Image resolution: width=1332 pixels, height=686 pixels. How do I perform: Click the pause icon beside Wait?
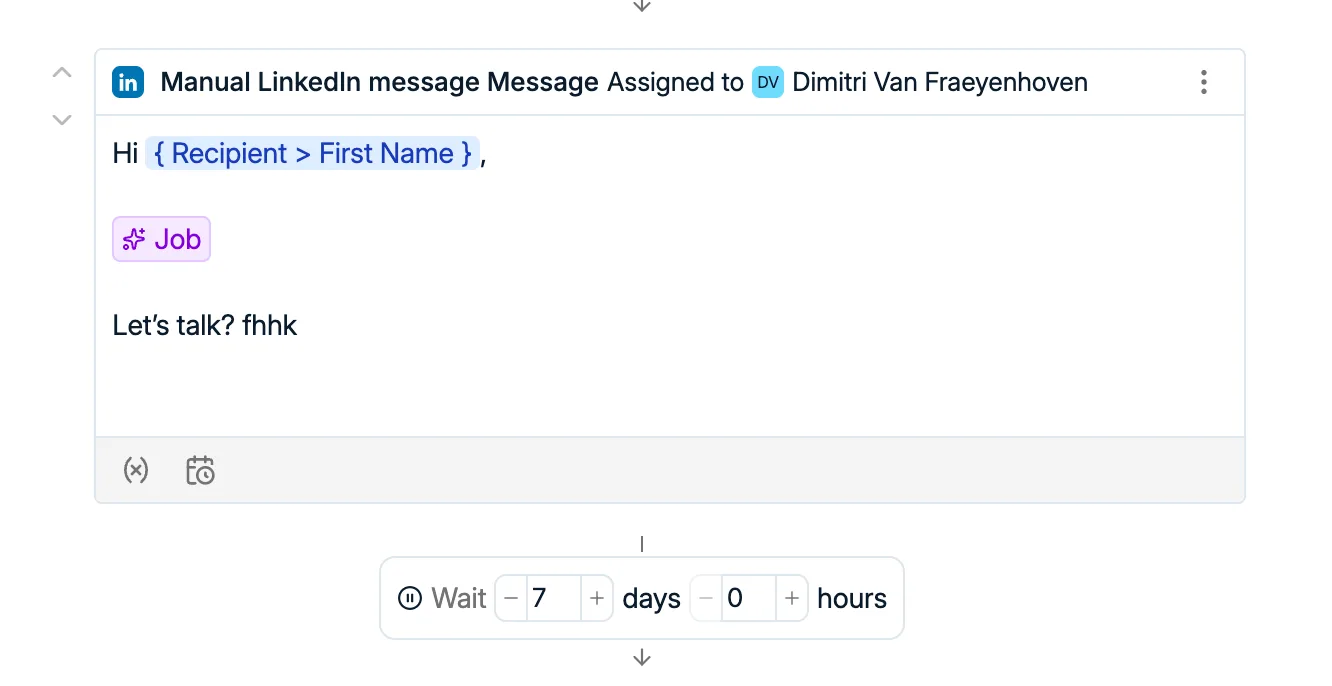coord(410,598)
